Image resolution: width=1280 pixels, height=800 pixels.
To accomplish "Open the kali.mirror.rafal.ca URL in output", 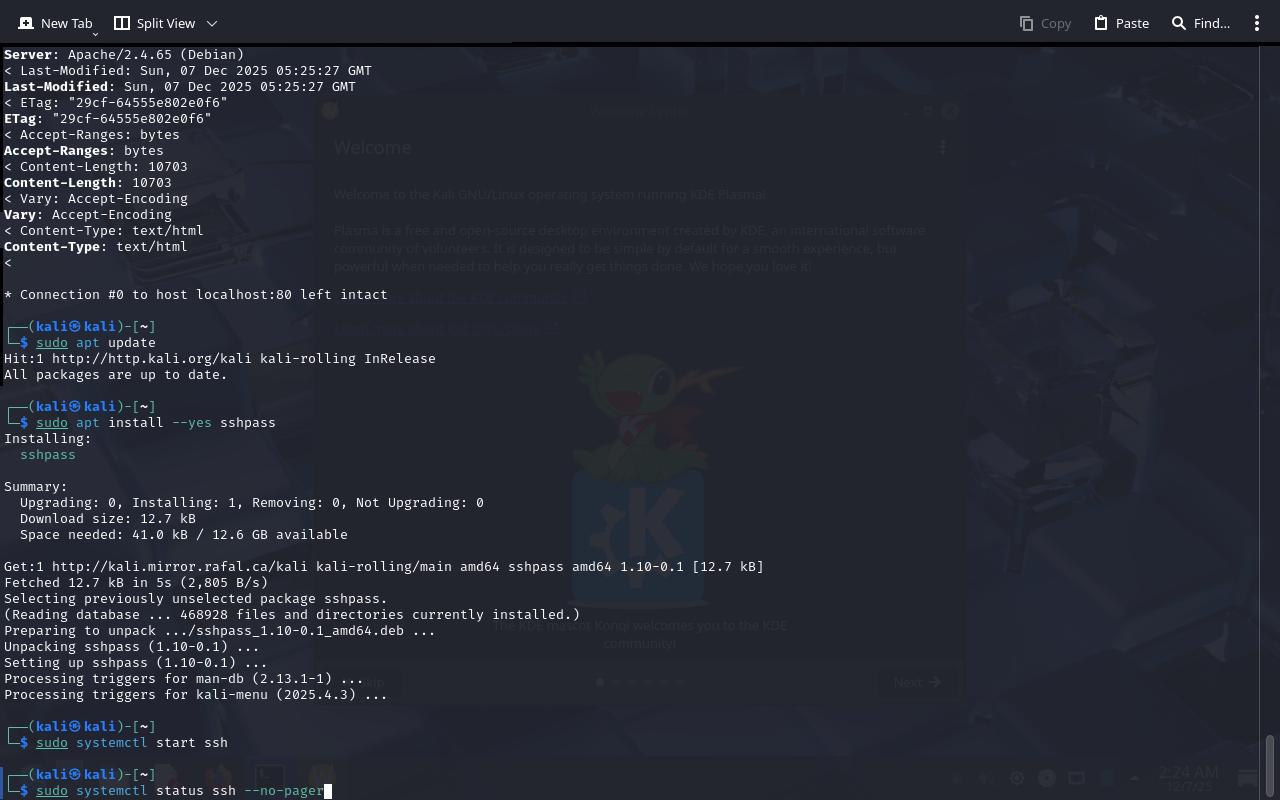I will (180, 567).
